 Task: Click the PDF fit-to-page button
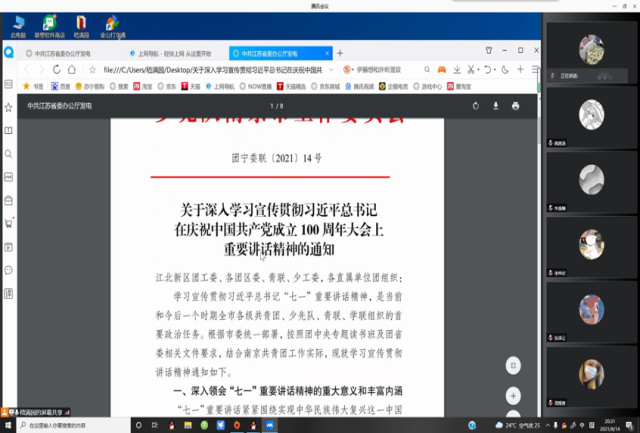click(x=513, y=365)
